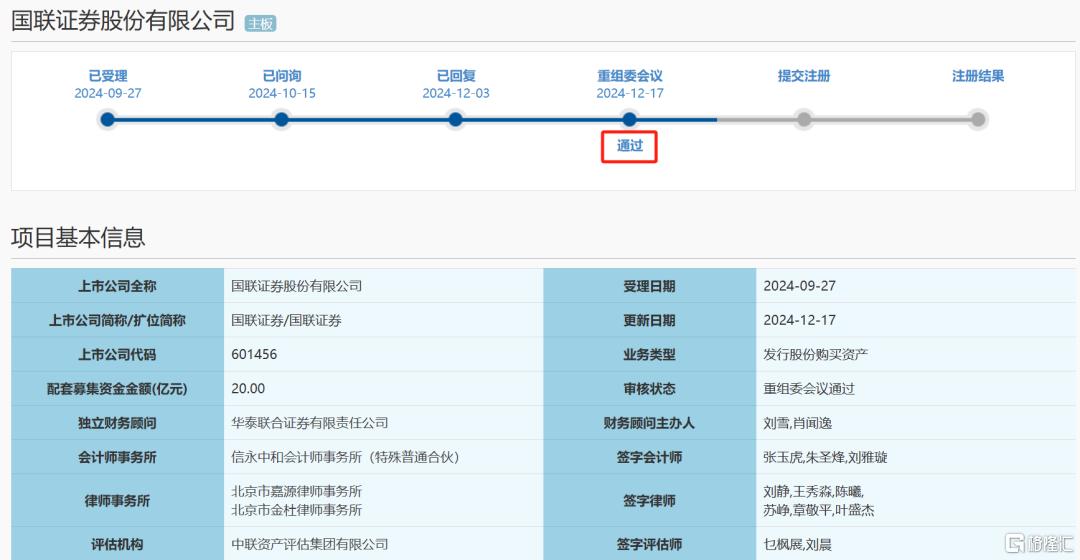Click the 更新日期 value 2024-12-17
The height and width of the screenshot is (560, 1080).
(x=800, y=320)
